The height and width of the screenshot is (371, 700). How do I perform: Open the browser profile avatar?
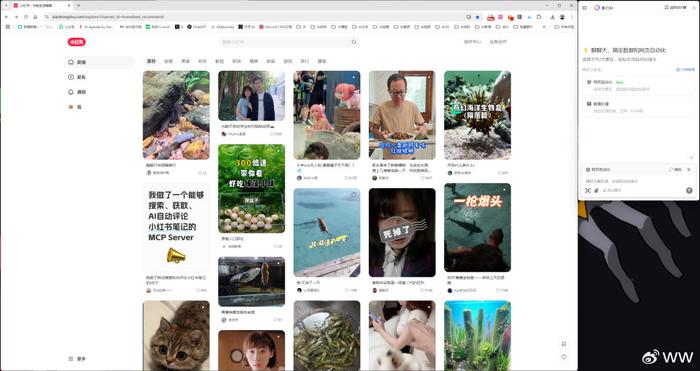click(562, 17)
